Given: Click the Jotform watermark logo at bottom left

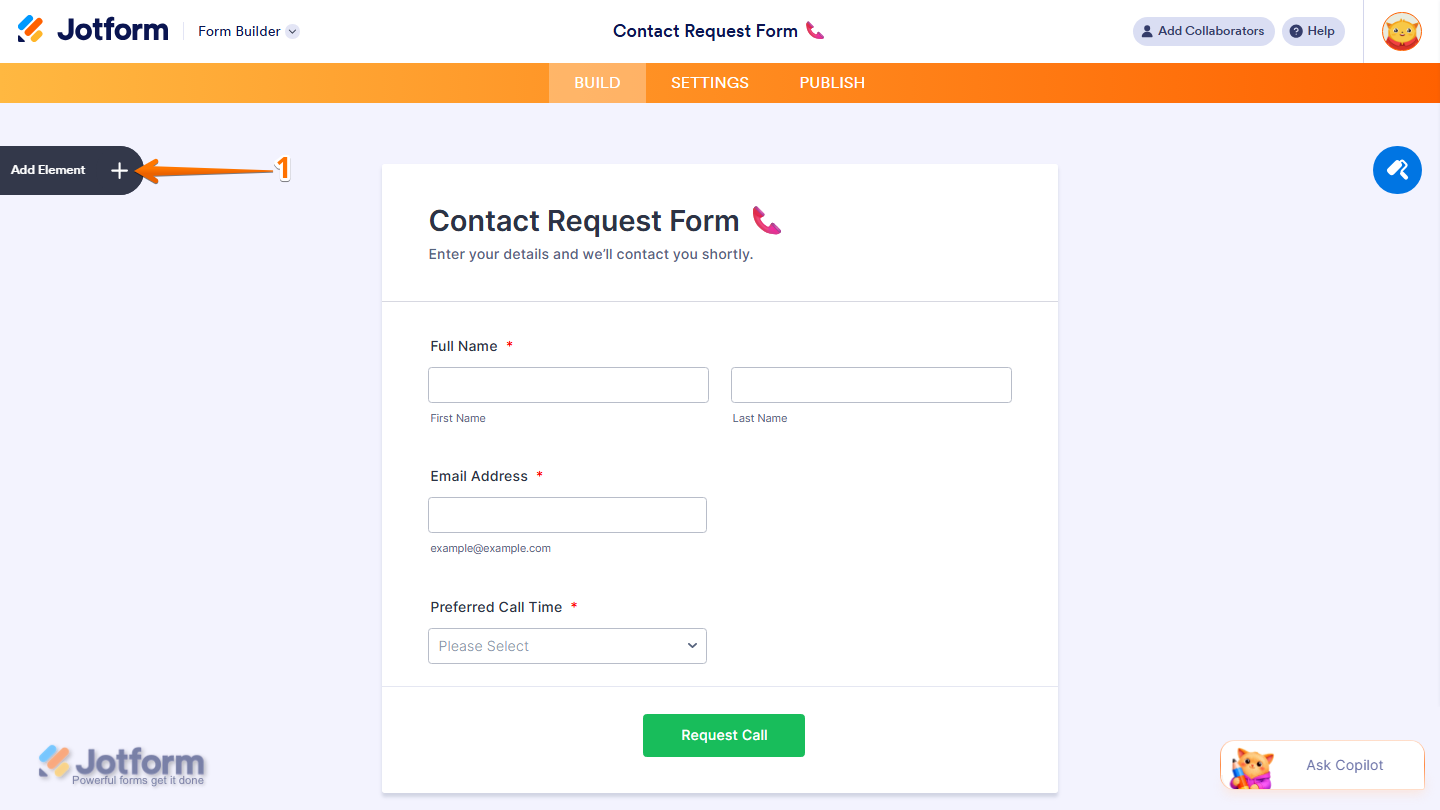Looking at the screenshot, I should (x=122, y=764).
